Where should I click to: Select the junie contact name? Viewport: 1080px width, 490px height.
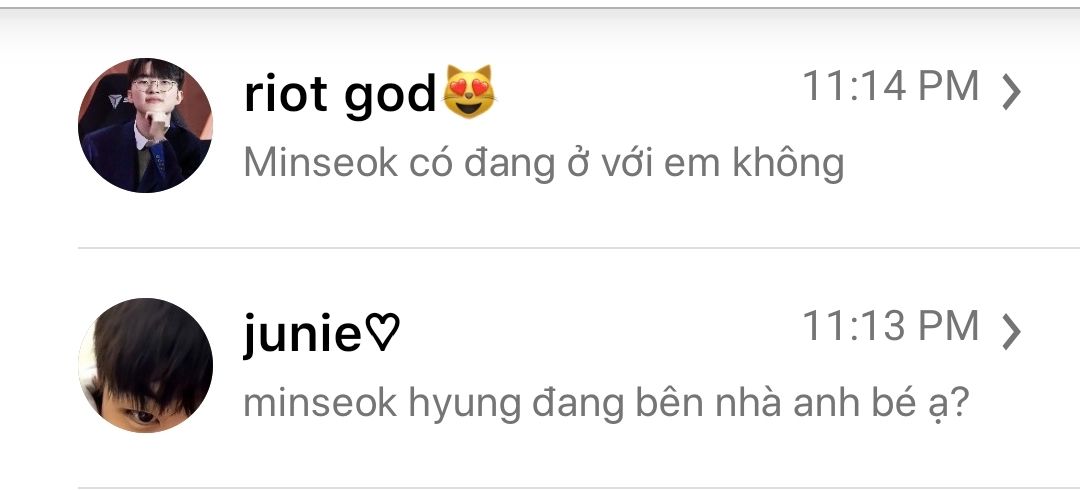click(x=303, y=335)
